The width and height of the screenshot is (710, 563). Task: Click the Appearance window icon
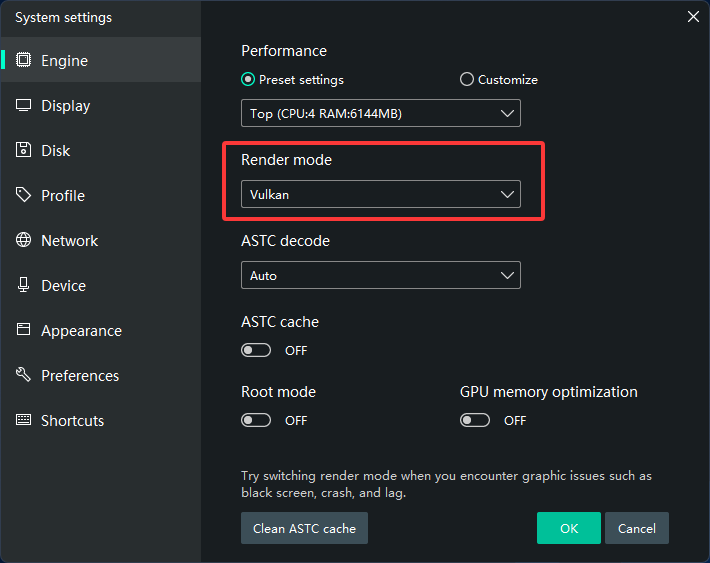click(24, 330)
